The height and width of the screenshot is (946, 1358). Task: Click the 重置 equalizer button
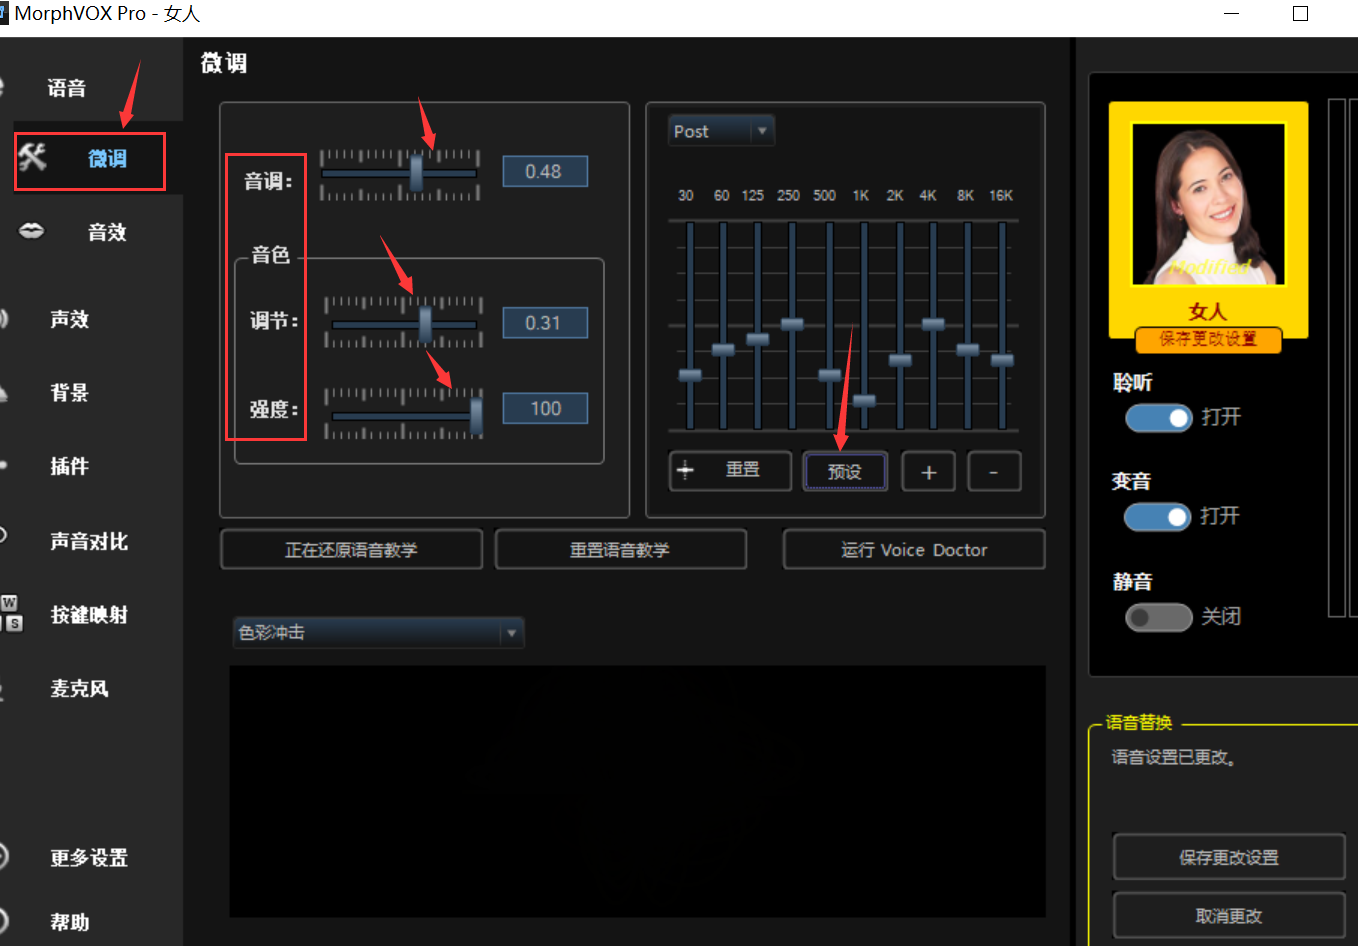coord(730,470)
